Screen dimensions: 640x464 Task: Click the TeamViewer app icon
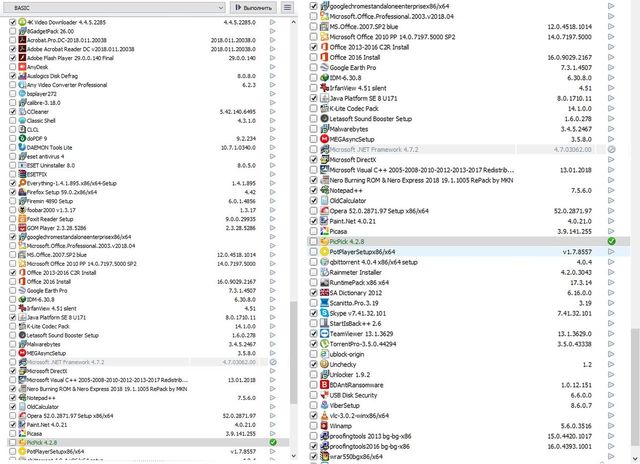point(325,334)
